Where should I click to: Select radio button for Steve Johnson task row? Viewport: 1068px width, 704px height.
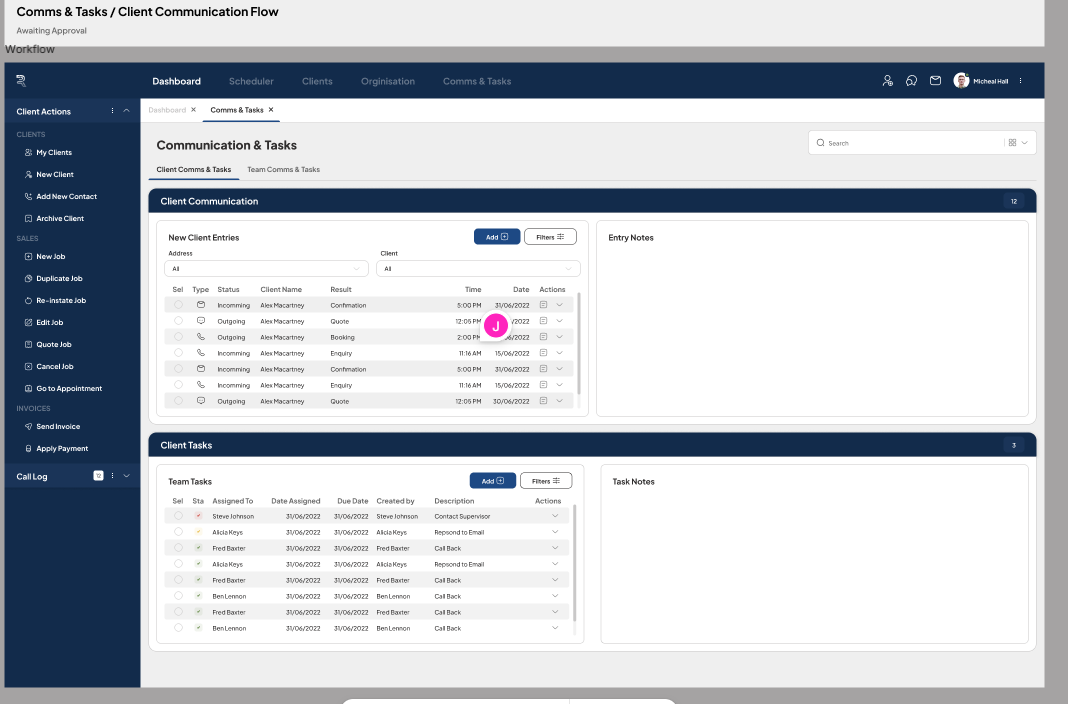click(x=178, y=516)
